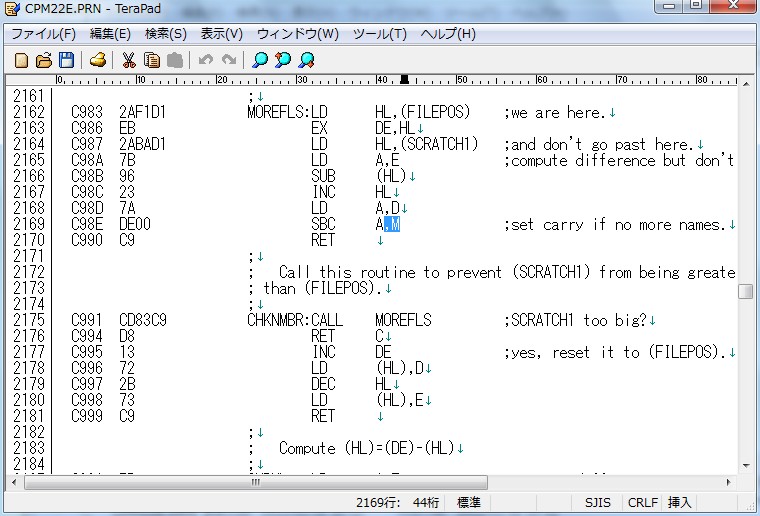Screen dimensions: 760x516
Task: Click the vertical scrollbar thumb
Action: (x=746, y=292)
